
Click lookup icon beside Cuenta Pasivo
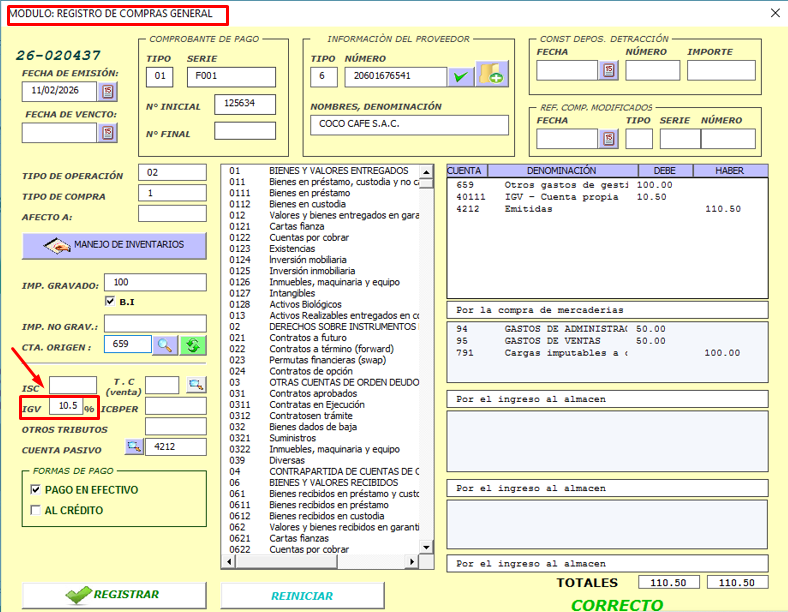[133, 446]
